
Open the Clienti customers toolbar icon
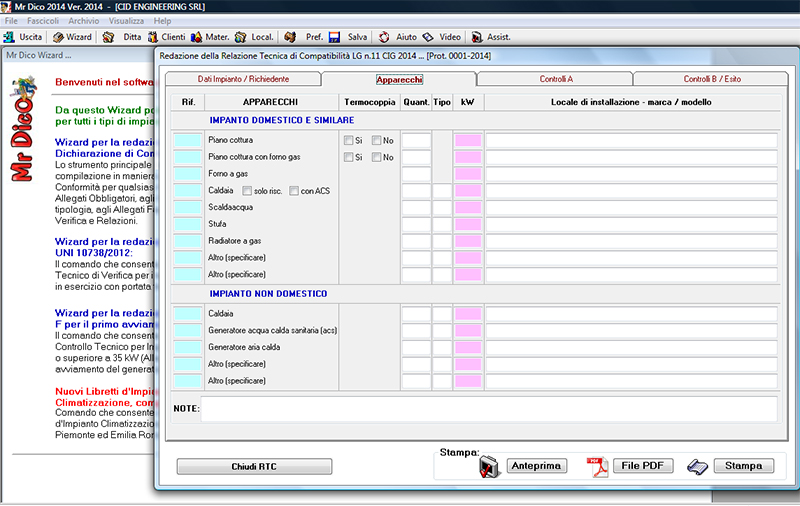coord(153,37)
